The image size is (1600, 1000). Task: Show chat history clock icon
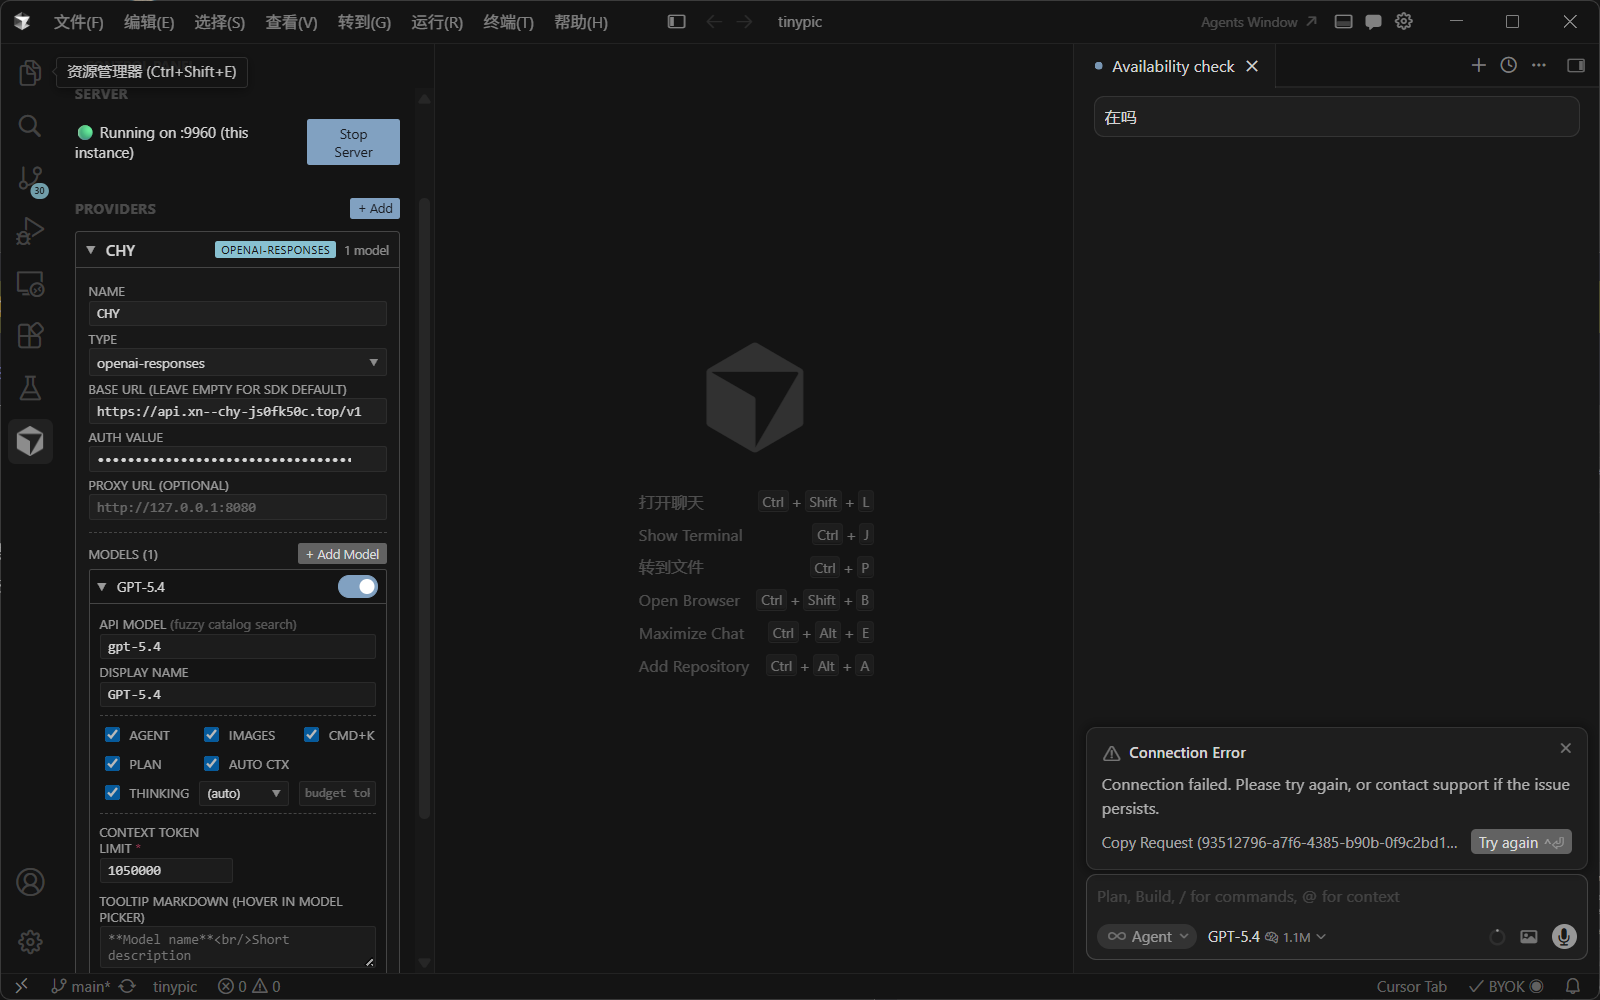tap(1509, 66)
